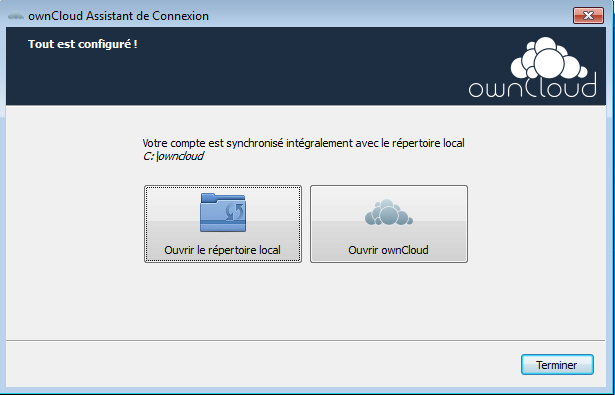Click the Ouvrir ownCloud button

(389, 224)
